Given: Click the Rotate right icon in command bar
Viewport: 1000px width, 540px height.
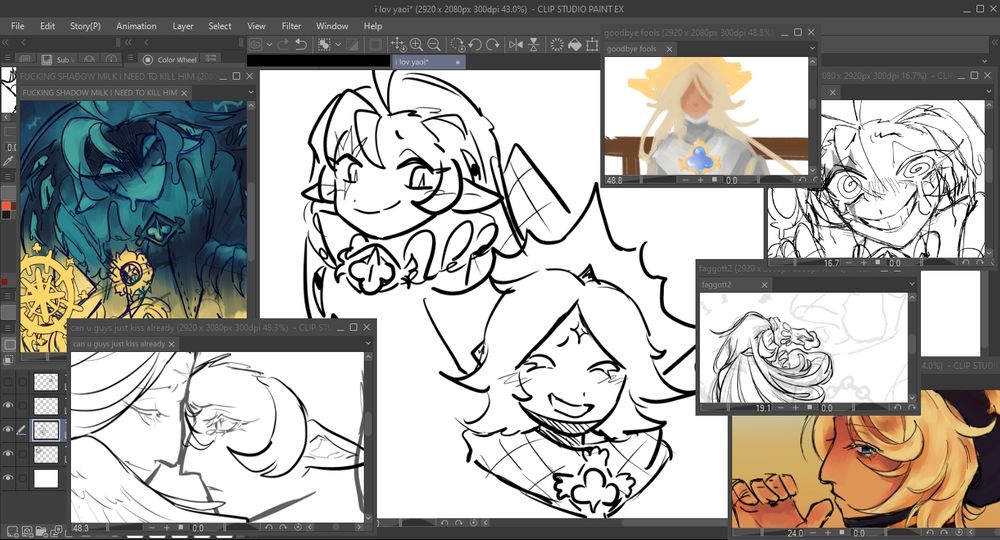Looking at the screenshot, I should click(492, 44).
